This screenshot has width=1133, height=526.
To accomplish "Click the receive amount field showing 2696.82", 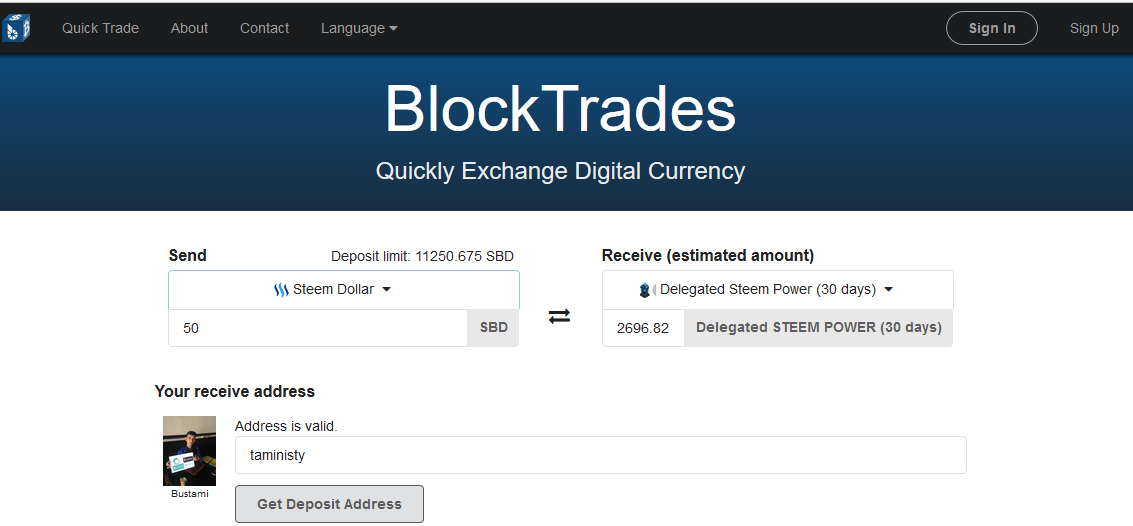I will point(643,328).
